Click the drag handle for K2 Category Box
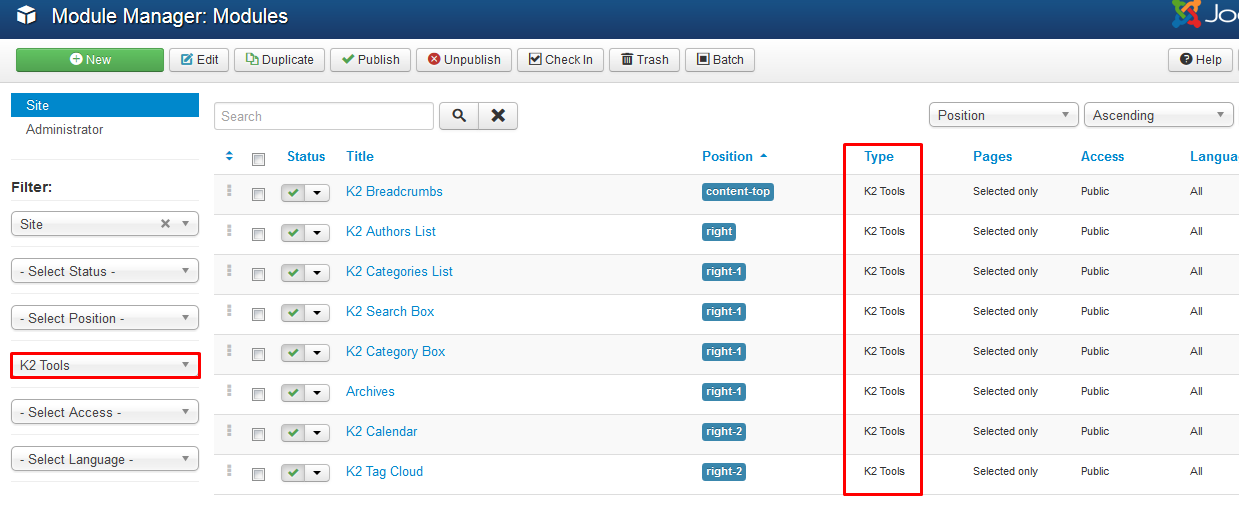 point(229,350)
